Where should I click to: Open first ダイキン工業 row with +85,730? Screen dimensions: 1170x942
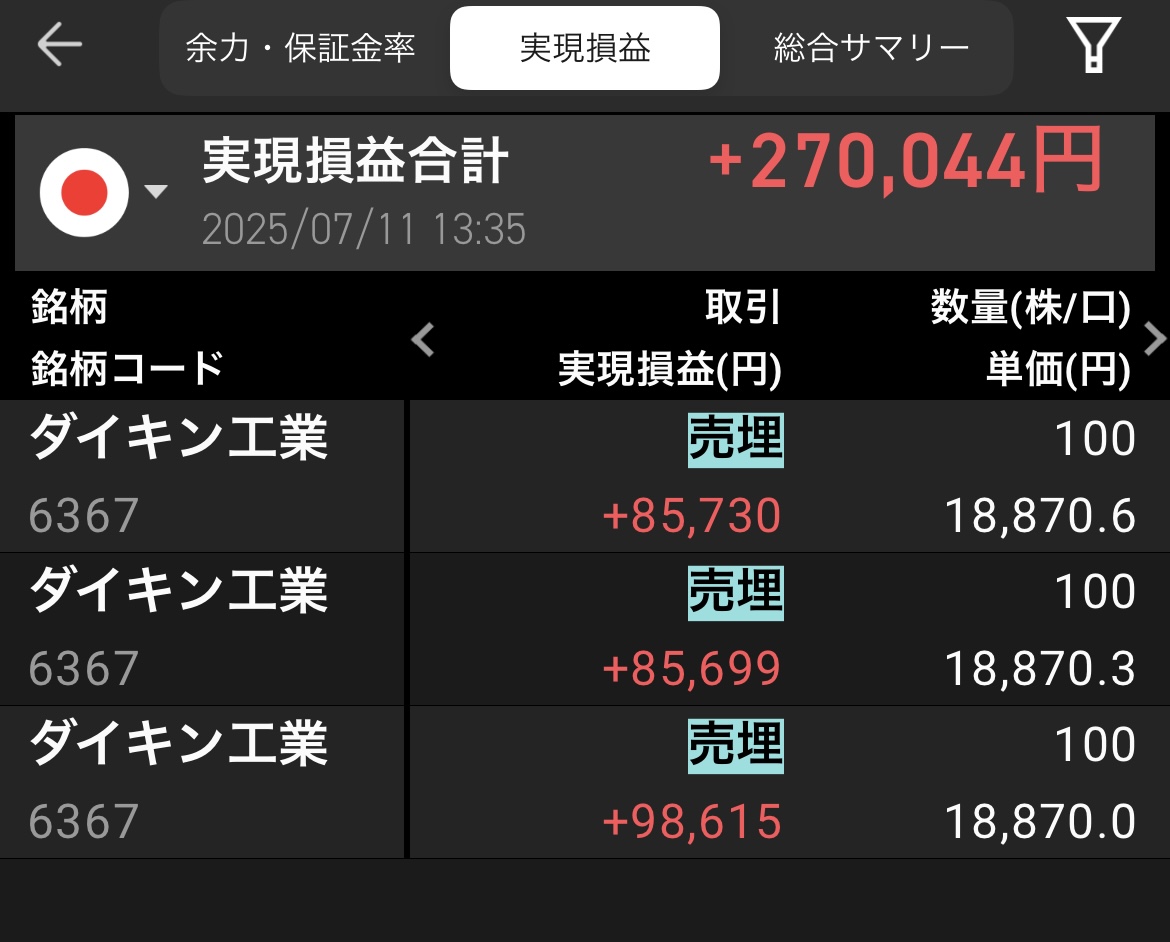pyautogui.click(x=585, y=476)
